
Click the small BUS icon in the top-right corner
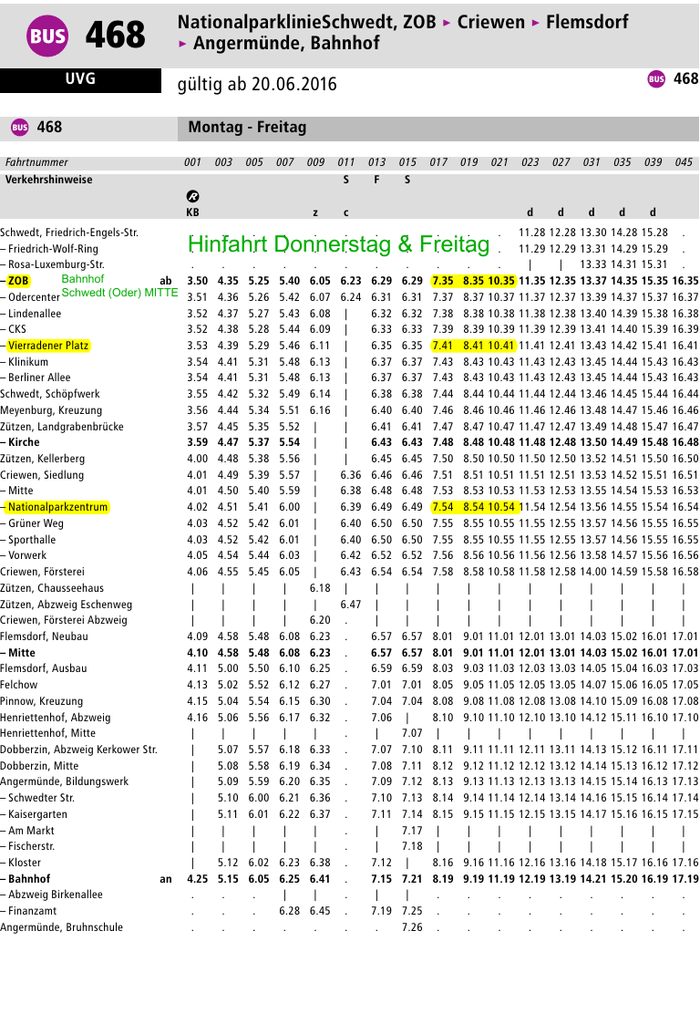tap(656, 79)
